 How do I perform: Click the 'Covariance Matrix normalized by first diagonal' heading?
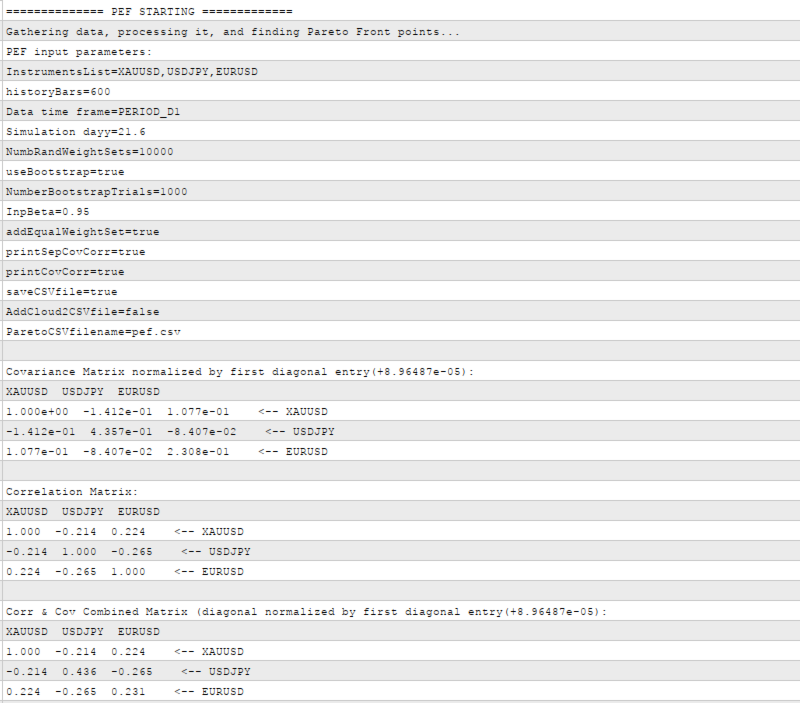401,371
